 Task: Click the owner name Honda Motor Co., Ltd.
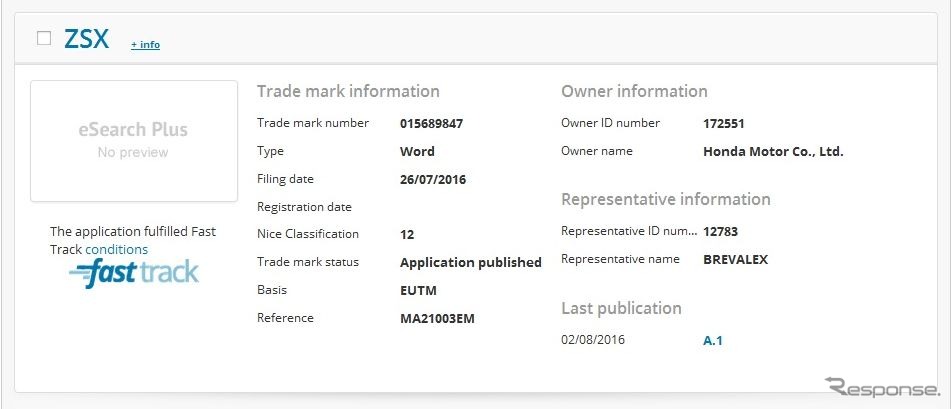(x=773, y=152)
